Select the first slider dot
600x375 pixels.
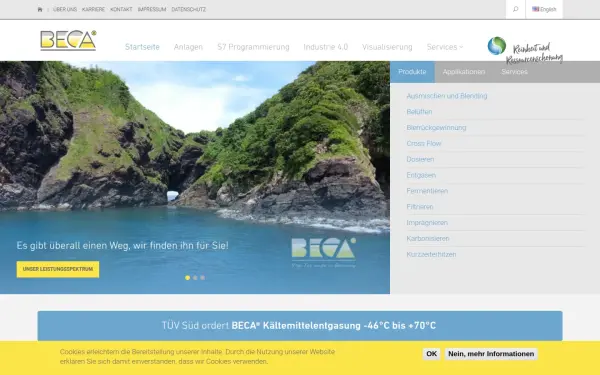188,278
